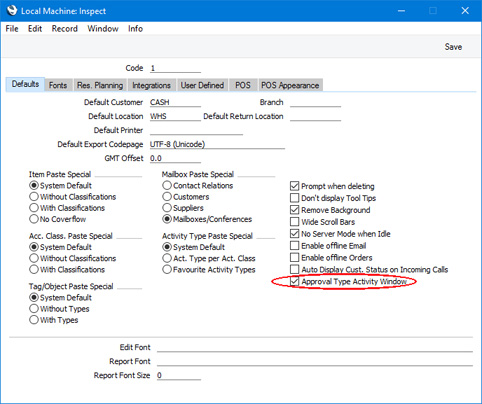Select Without Classifications under Item Paste Special
Viewport: 482px width, 404px height.
[x=34, y=197]
